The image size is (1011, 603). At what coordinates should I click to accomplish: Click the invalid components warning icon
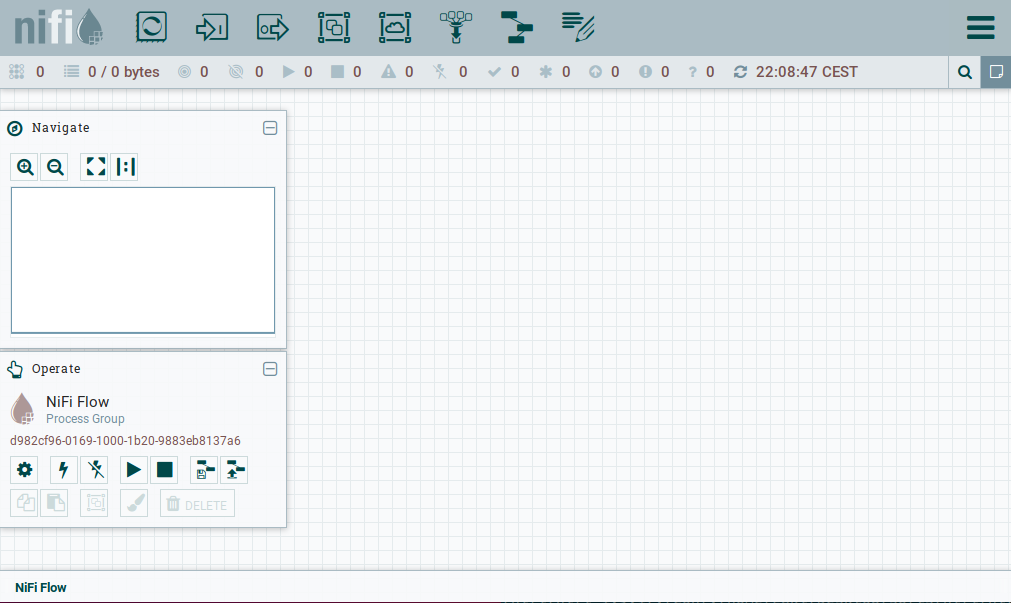click(388, 72)
